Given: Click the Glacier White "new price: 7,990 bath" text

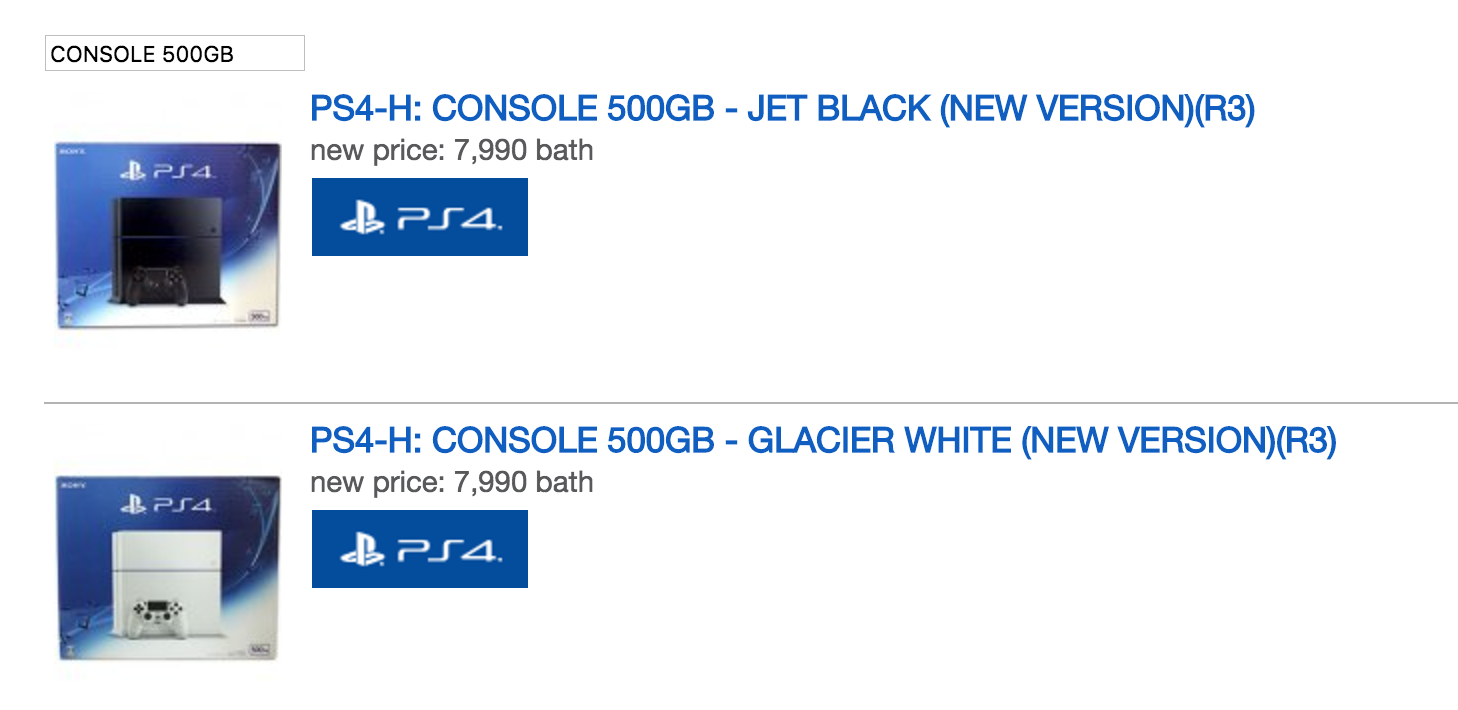Looking at the screenshot, I should tap(451, 483).
